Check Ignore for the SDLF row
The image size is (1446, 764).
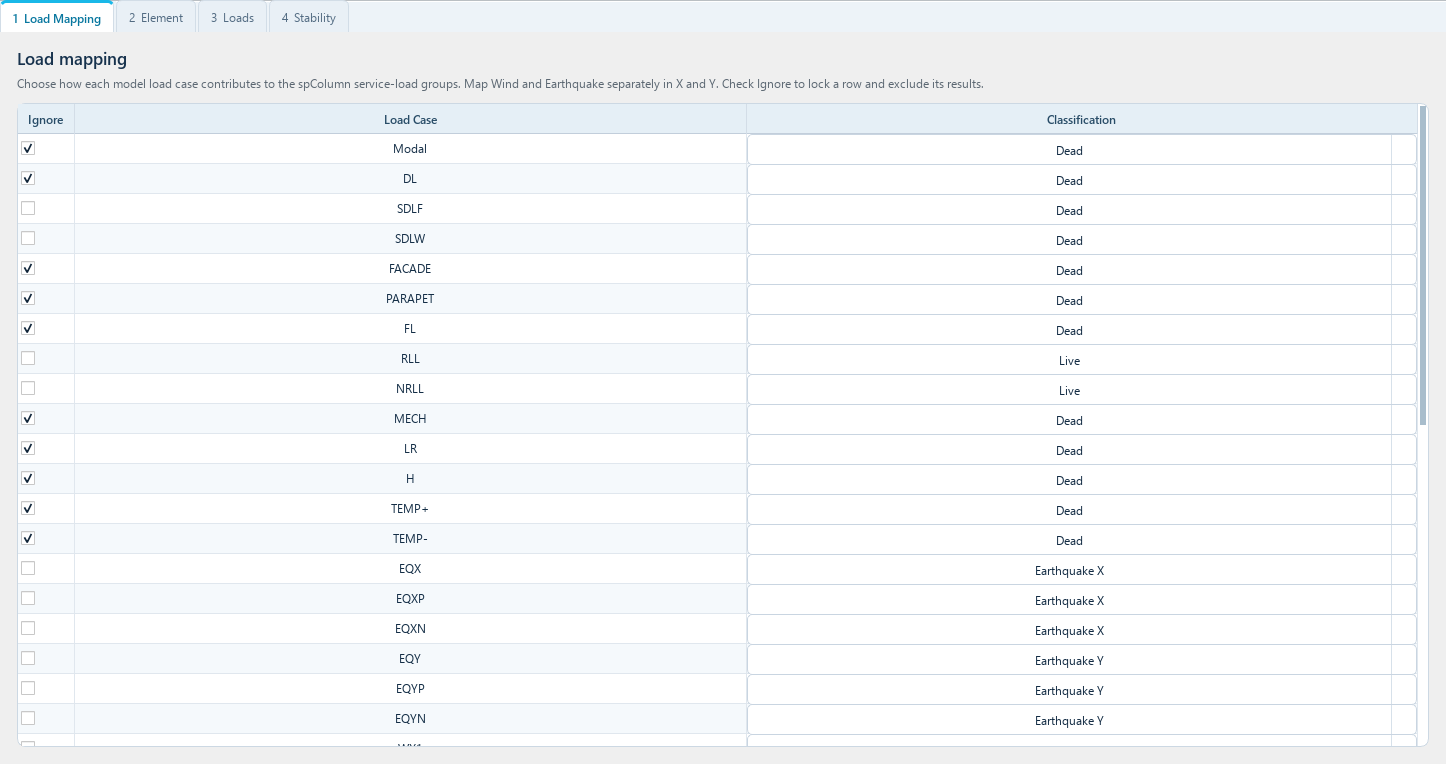28,208
